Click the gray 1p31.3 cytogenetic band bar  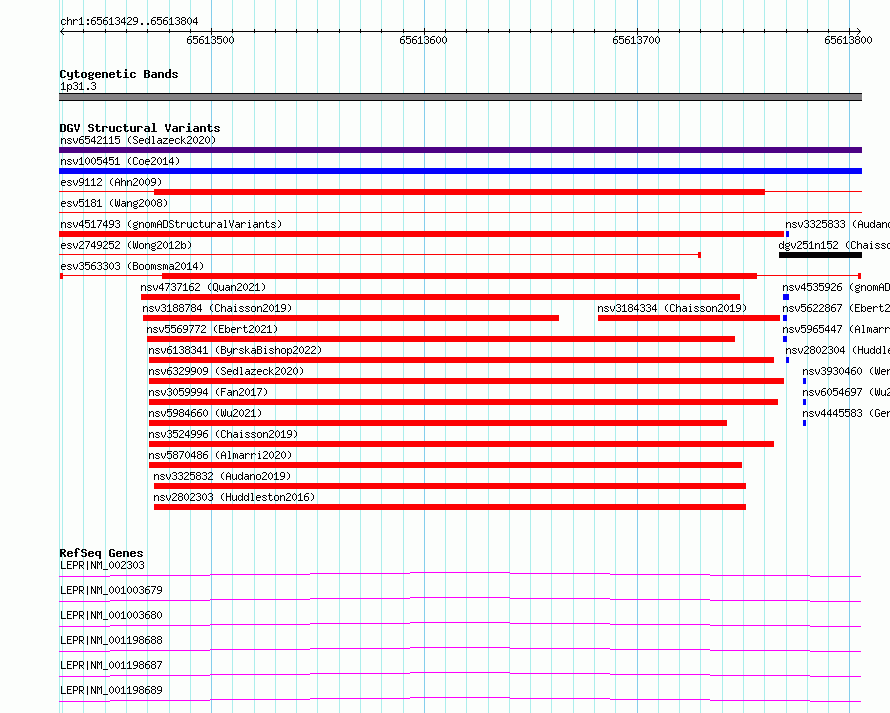[460, 97]
